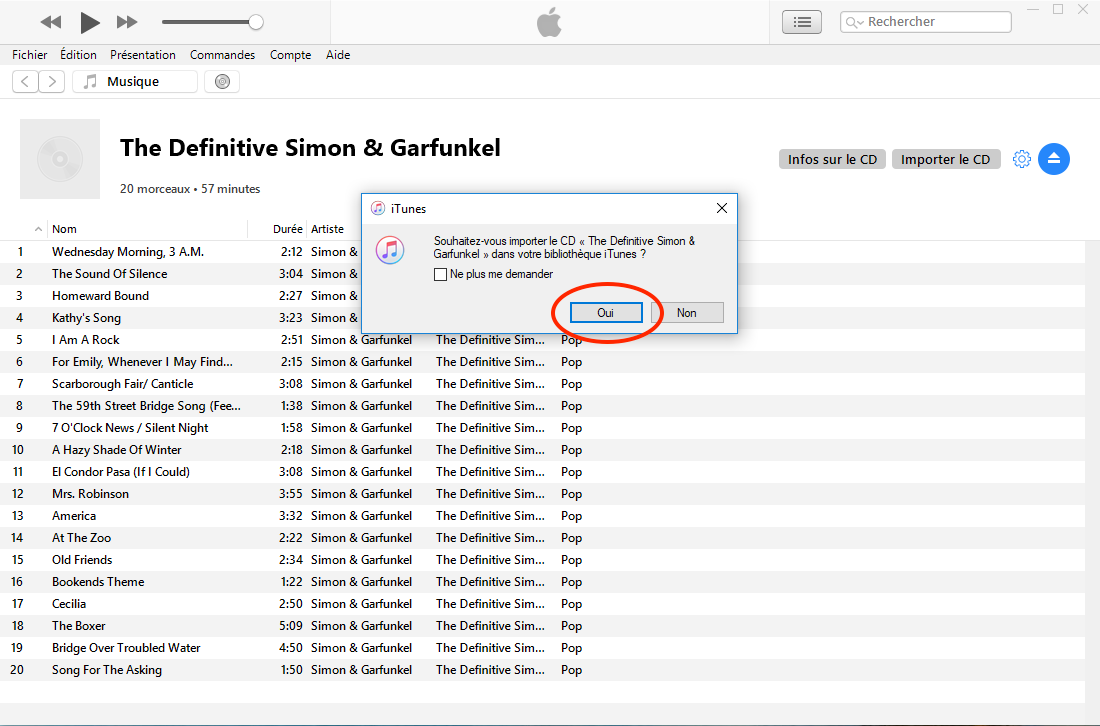Select track The 59th Street Bridge Song

[542, 405]
